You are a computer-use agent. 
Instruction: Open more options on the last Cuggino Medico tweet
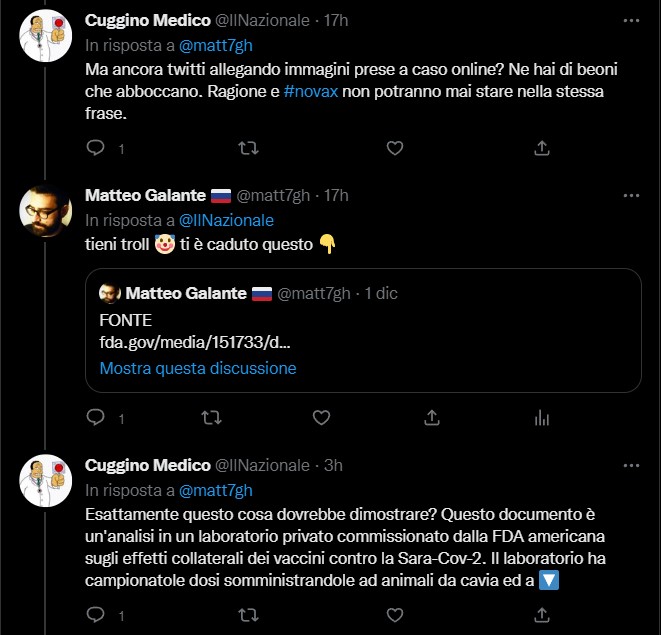click(631, 465)
